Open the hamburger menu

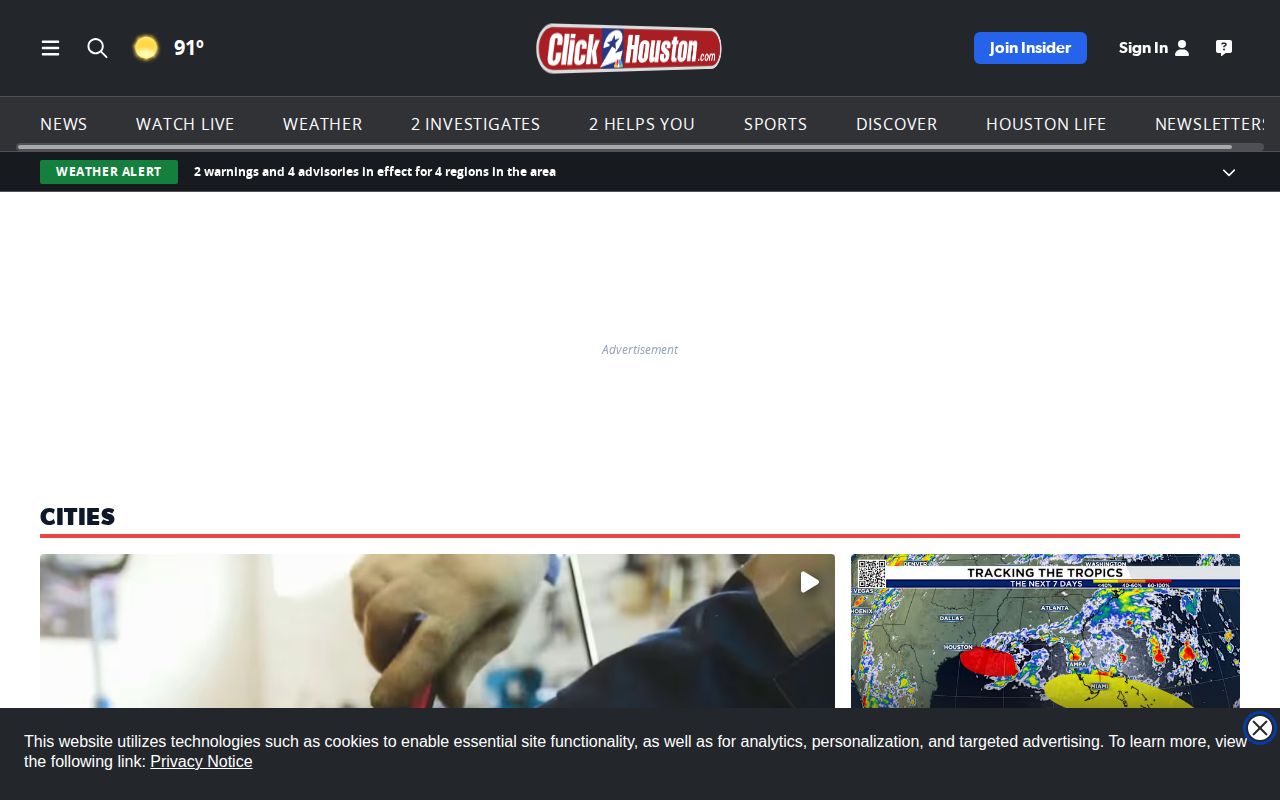click(50, 48)
